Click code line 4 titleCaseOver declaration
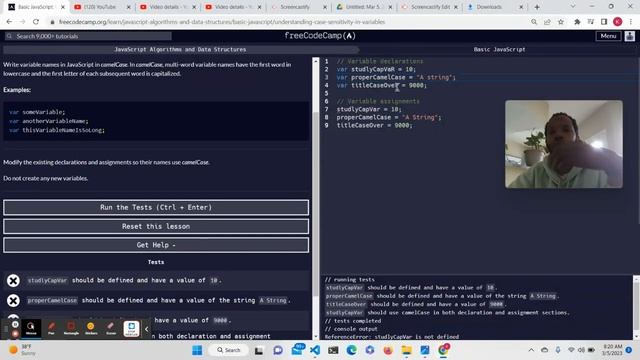Screen dimensions: 640x360 coord(381,85)
